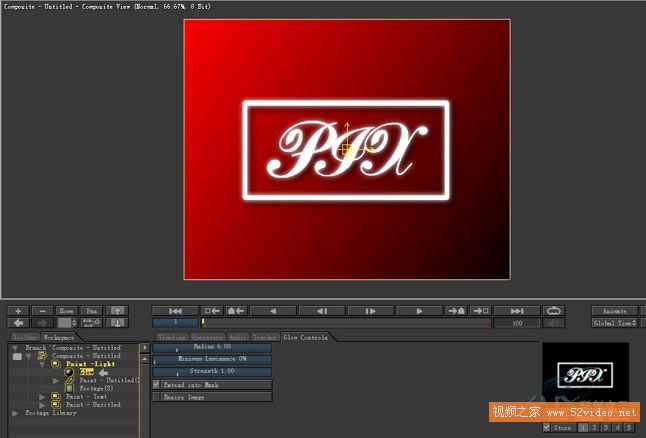Expand the Paint - Untitled(2) operator
Viewport: 646px width, 438px height.
click(56, 381)
